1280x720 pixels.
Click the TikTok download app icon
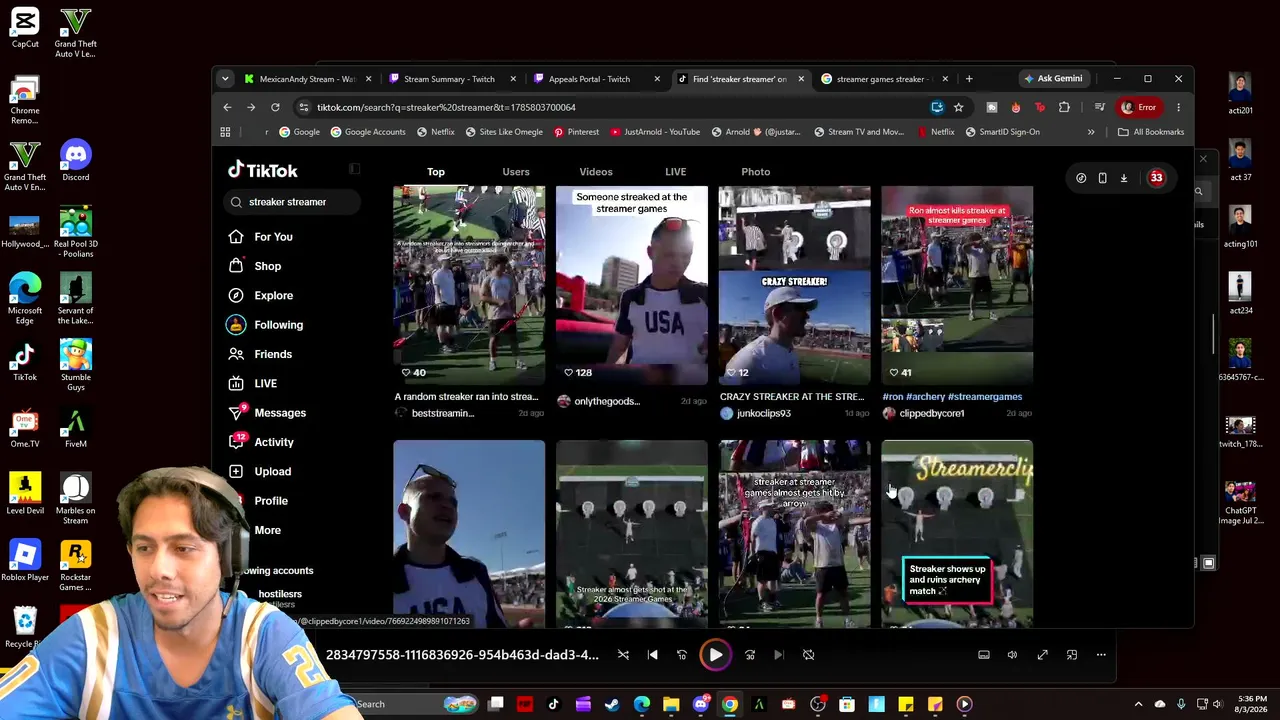tap(1123, 178)
